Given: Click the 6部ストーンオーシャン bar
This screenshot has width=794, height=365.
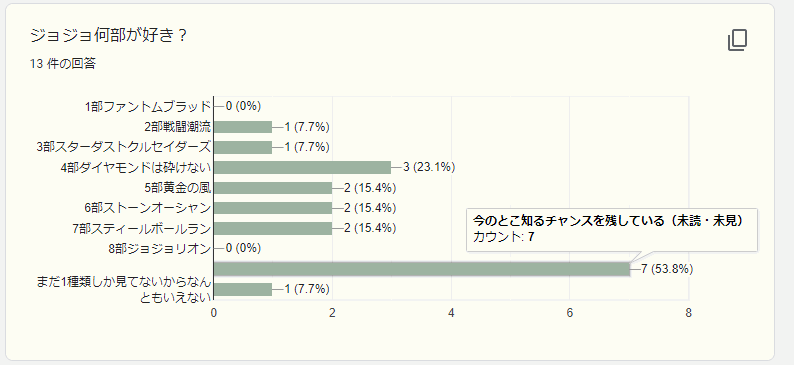Looking at the screenshot, I should (x=273, y=208).
